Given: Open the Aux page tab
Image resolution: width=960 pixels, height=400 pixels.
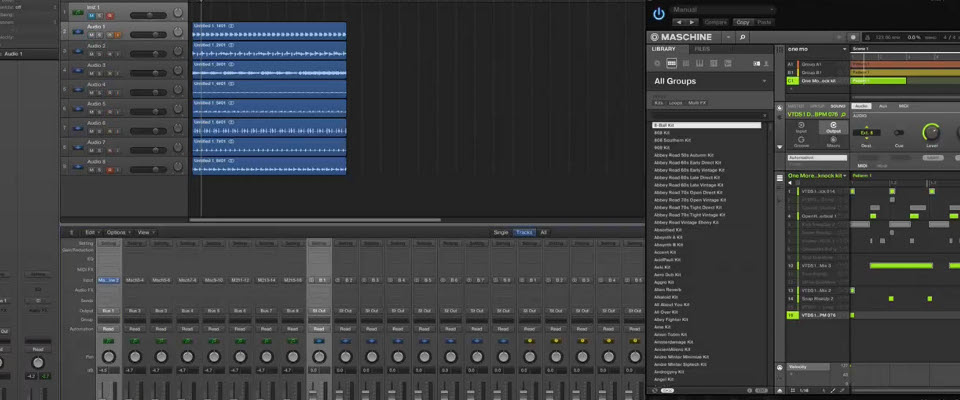Looking at the screenshot, I should [x=883, y=106].
